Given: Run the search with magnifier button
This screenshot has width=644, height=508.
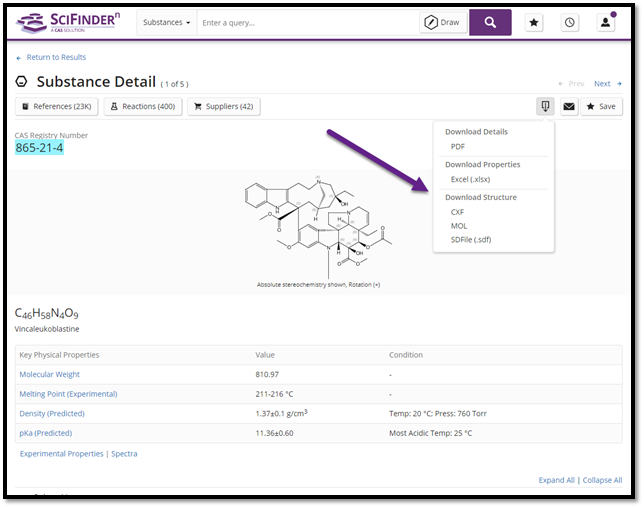Looking at the screenshot, I should click(490, 22).
